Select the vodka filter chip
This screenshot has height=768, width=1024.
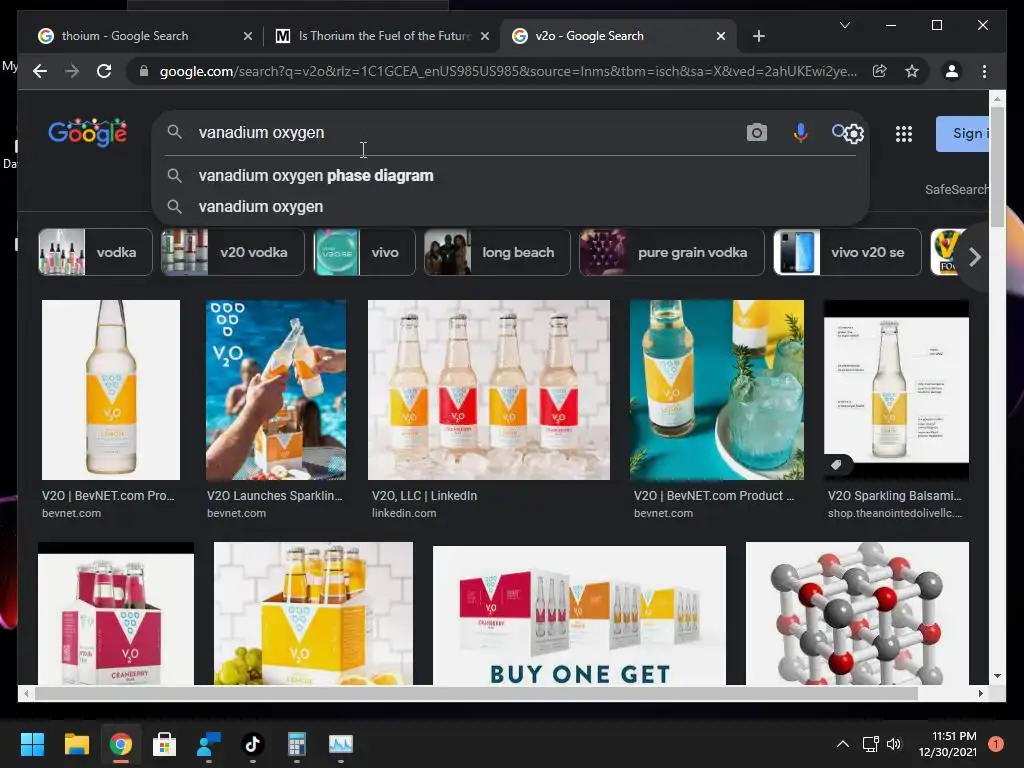pos(95,252)
